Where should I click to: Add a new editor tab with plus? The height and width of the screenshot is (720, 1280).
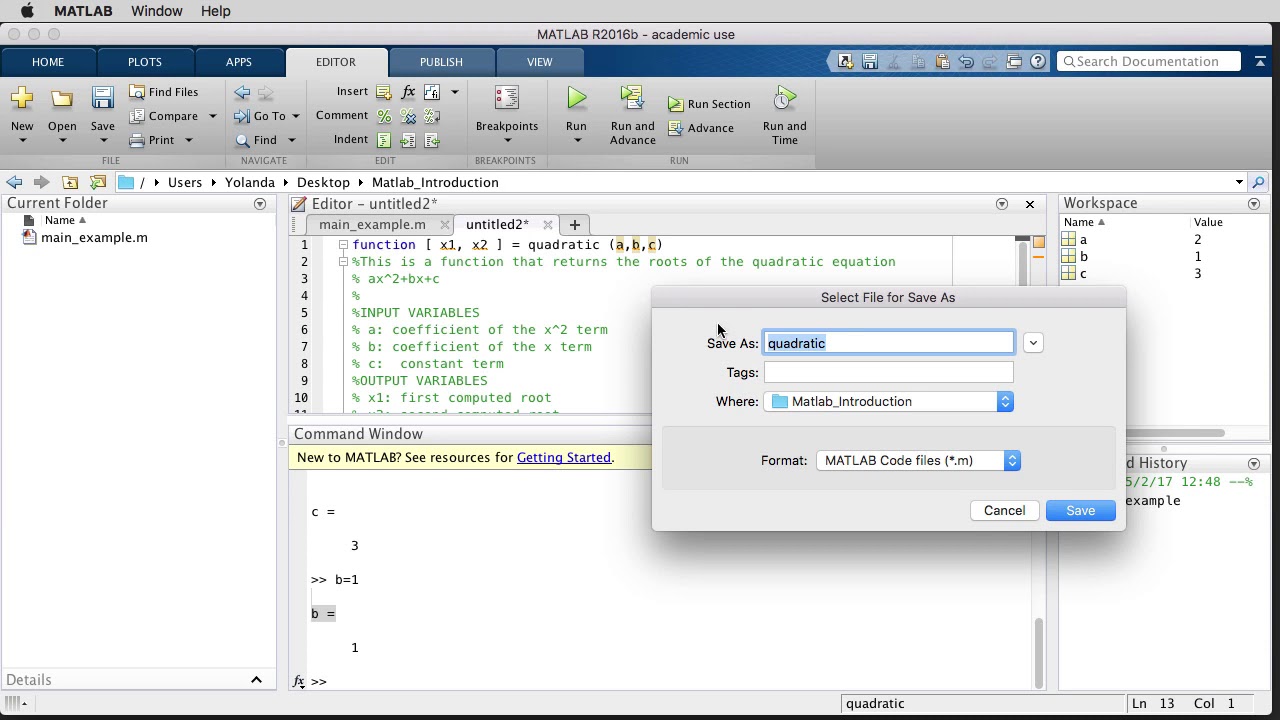(574, 224)
